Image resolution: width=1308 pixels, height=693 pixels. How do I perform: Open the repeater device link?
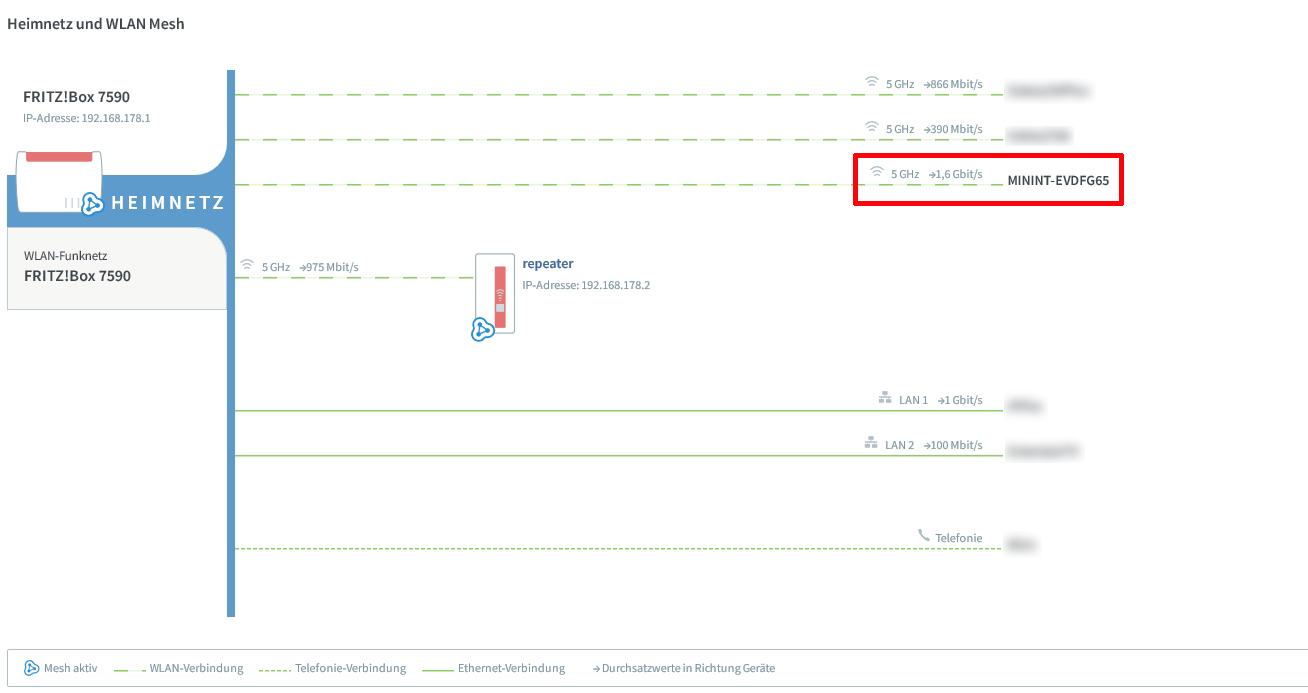(x=548, y=264)
